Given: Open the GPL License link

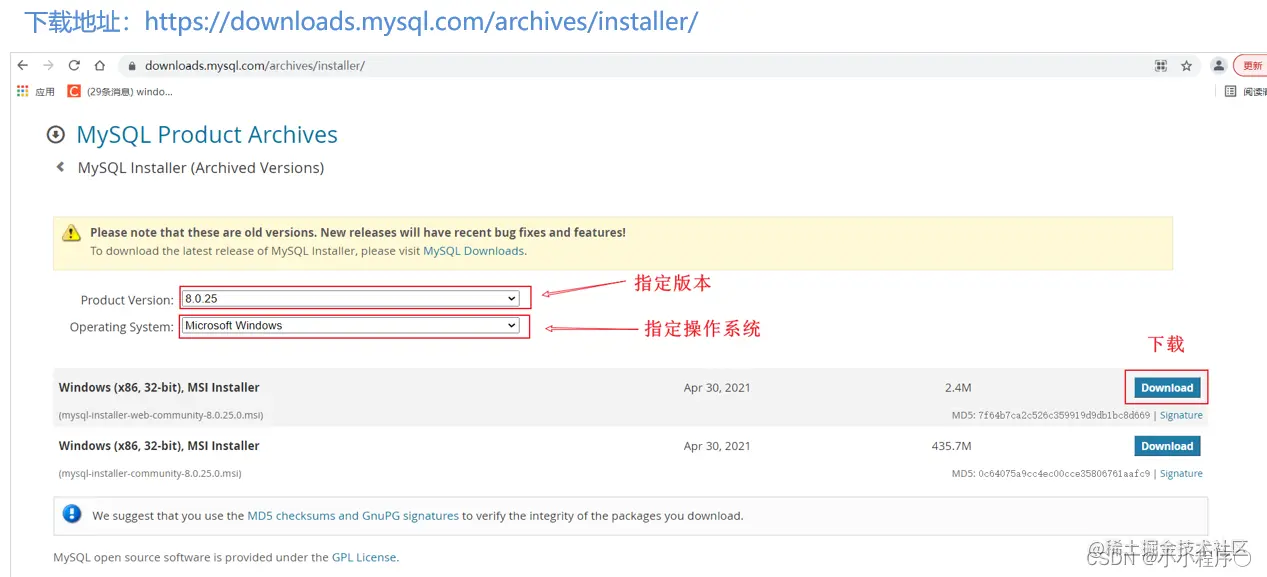Looking at the screenshot, I should point(364,558).
